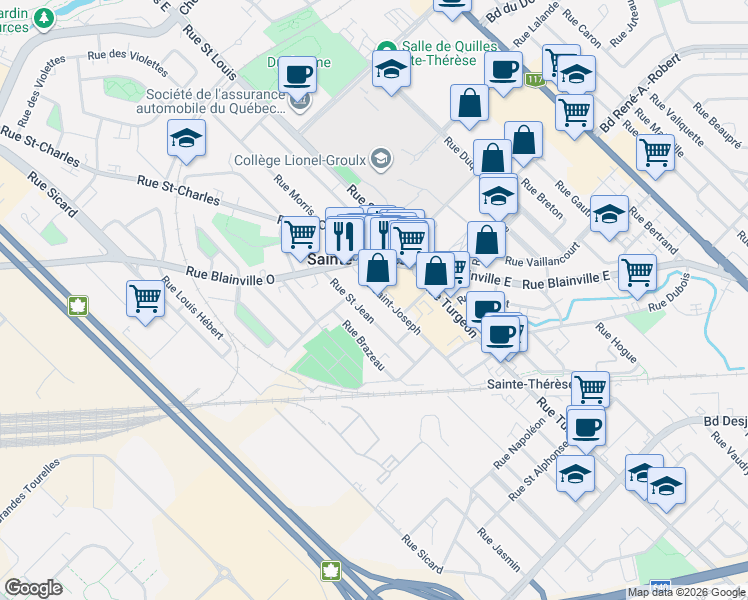
Task: Click the school marker beside Rue St Alphonse
Action: (x=575, y=476)
